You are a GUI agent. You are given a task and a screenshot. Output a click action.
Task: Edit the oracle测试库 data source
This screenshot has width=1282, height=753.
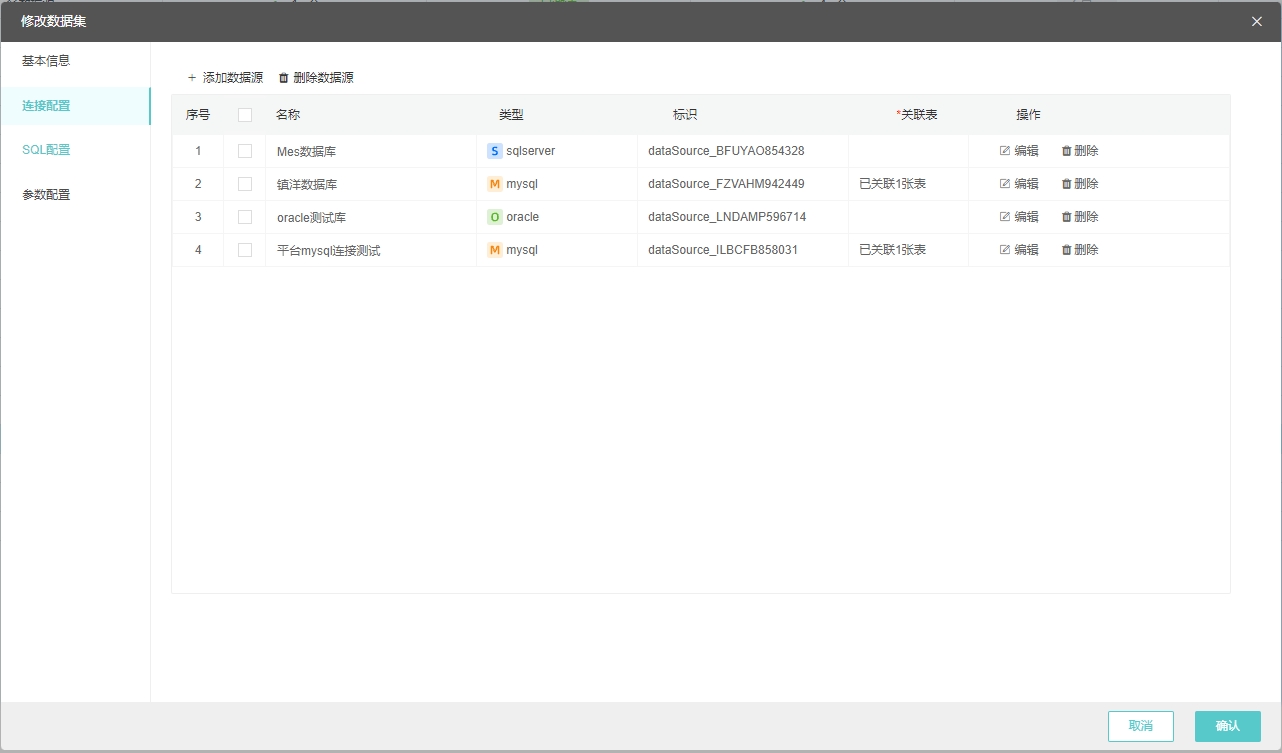(x=1019, y=217)
